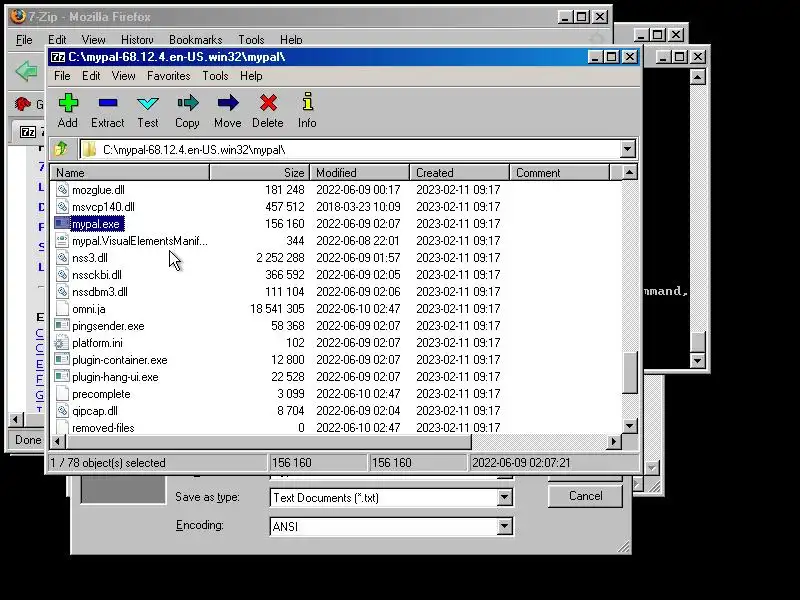Click the msvcp140.dll file icon
This screenshot has height=600, width=800.
[62, 207]
